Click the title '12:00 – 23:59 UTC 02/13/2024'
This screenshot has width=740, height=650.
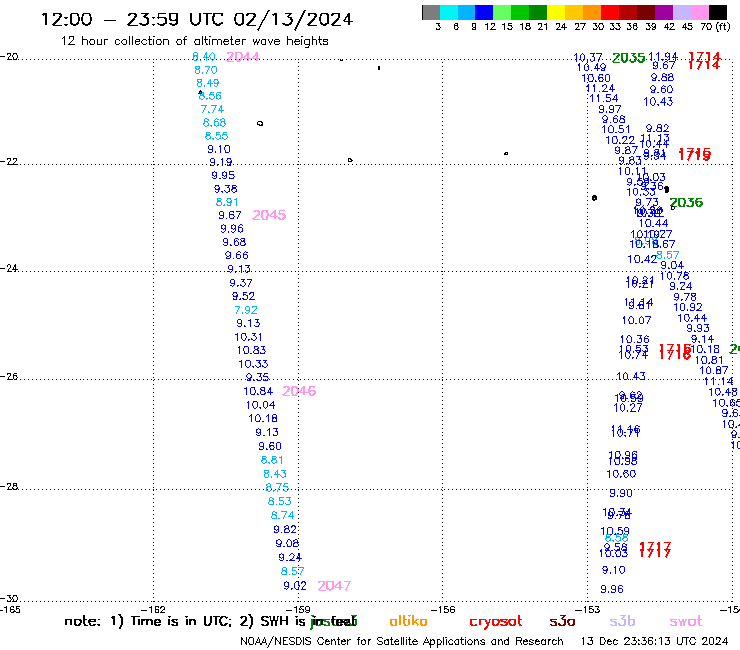point(197,19)
